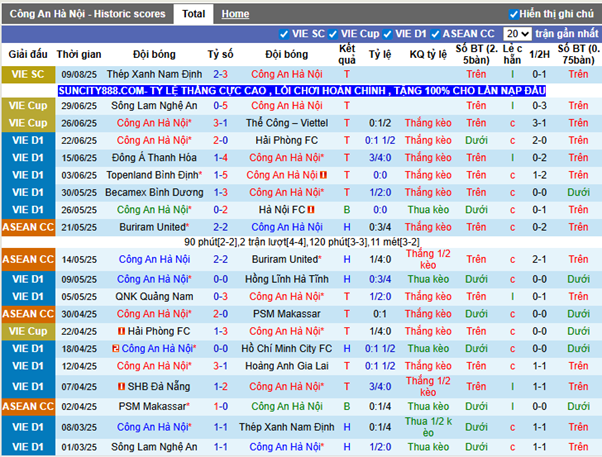This screenshot has width=602, height=457.
Task: Click the 2-3 score on 09/08/25
Action: coord(220,74)
